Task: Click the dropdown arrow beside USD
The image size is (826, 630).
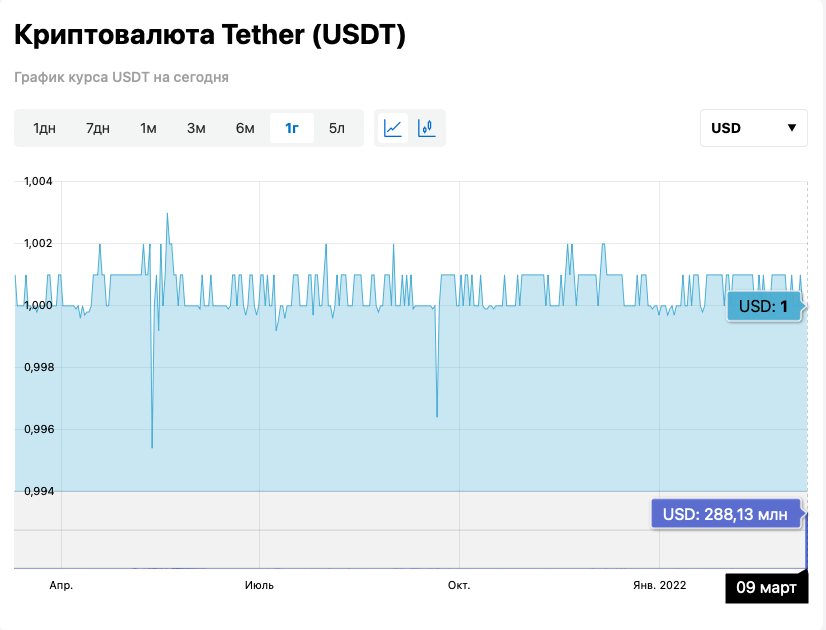Action: [791, 128]
